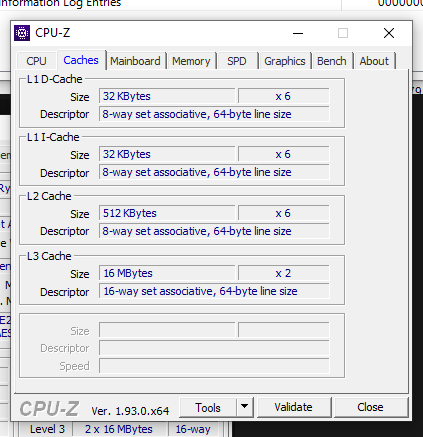This screenshot has width=423, height=437.
Task: Click the L1 I-Cache descriptor field
Action: (x=214, y=172)
